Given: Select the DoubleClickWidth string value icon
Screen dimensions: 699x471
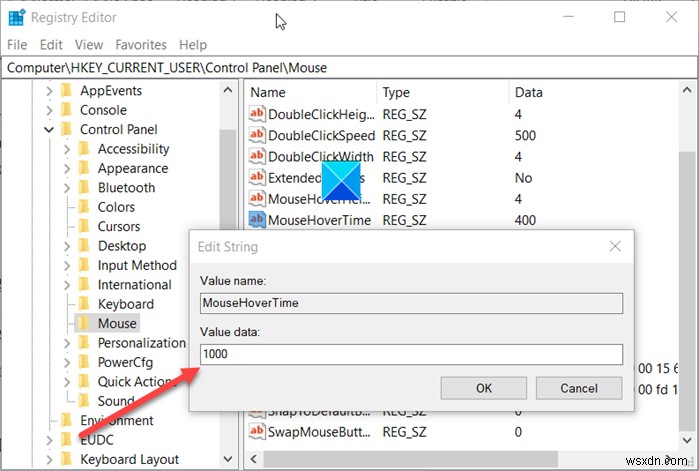Looking at the screenshot, I should [257, 156].
